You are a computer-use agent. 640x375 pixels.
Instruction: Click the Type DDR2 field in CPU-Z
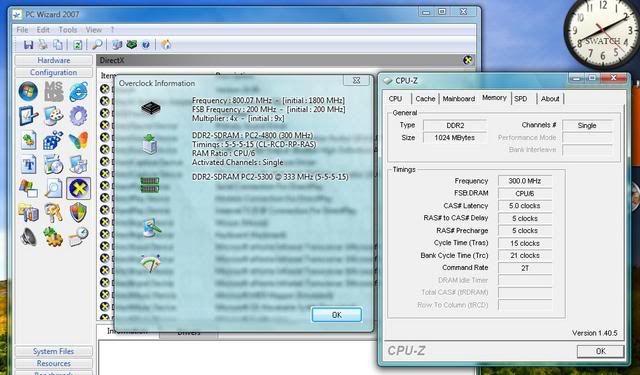click(455, 125)
